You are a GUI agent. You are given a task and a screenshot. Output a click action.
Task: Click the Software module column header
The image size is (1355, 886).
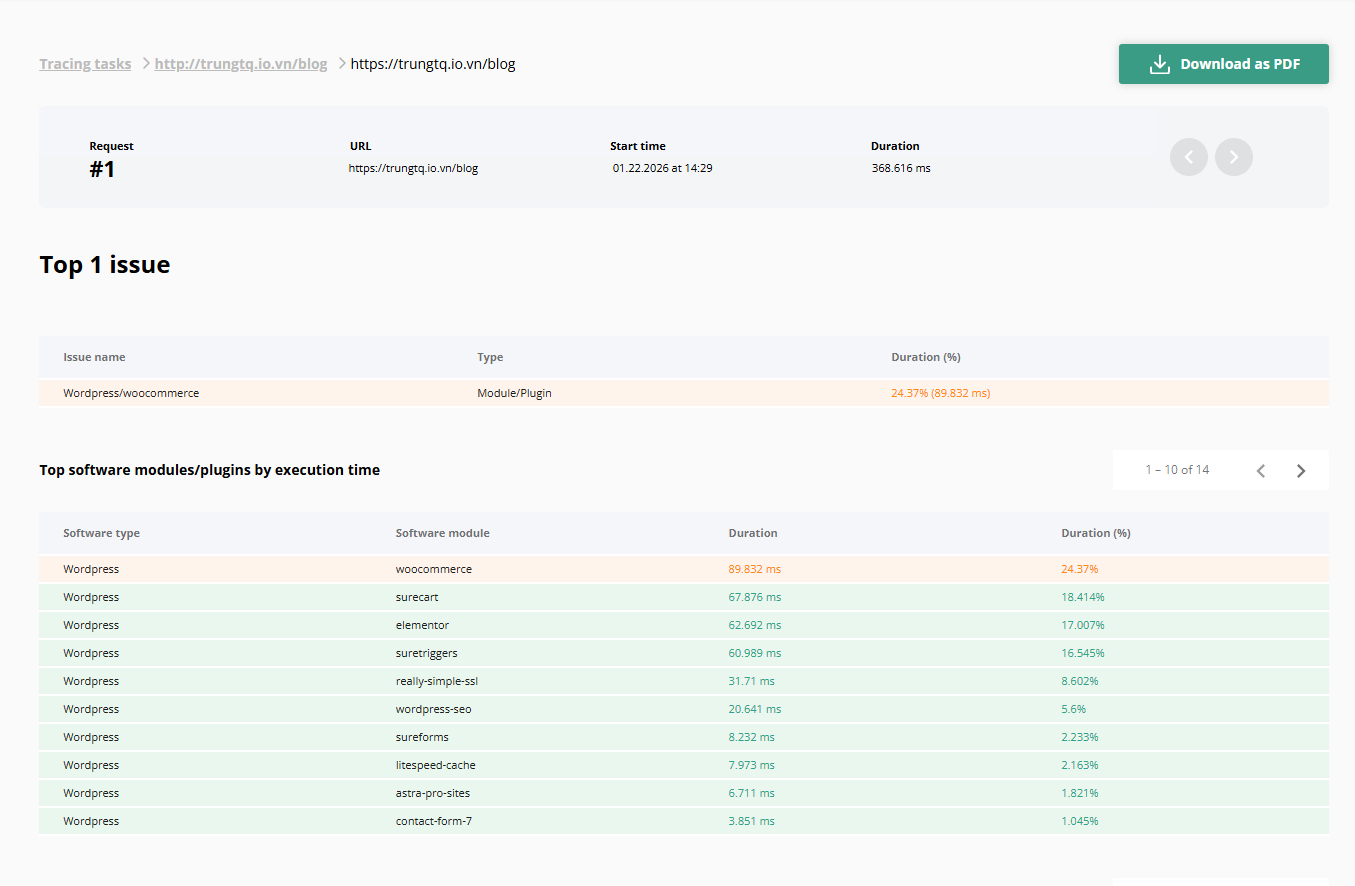point(443,533)
